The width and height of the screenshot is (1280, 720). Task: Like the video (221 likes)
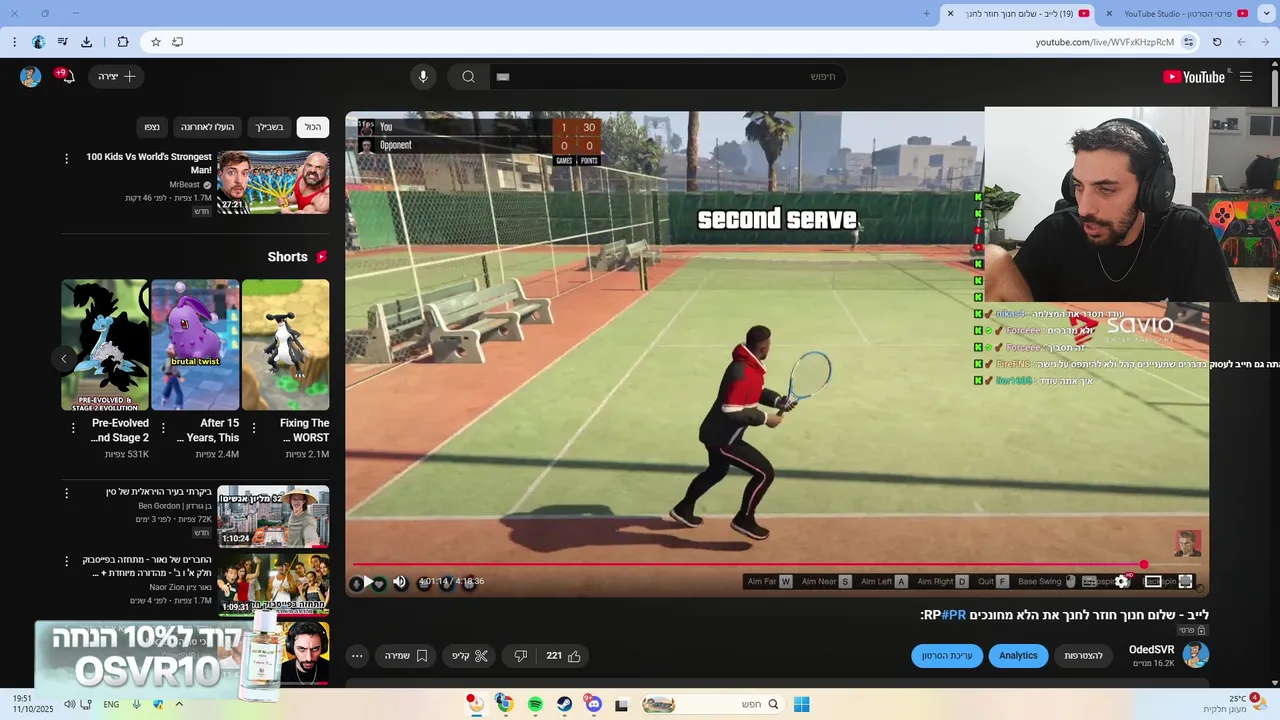pos(564,656)
